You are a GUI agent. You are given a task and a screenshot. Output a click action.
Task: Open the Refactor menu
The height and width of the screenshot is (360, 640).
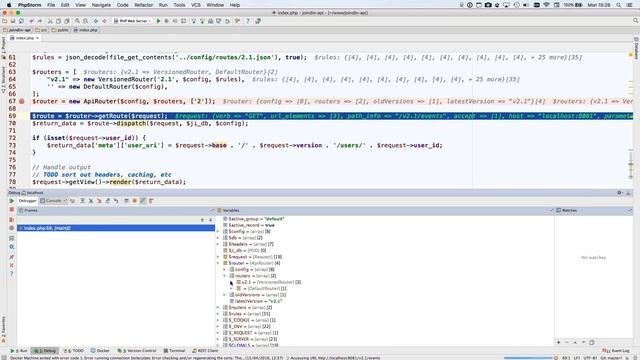tap(144, 5)
